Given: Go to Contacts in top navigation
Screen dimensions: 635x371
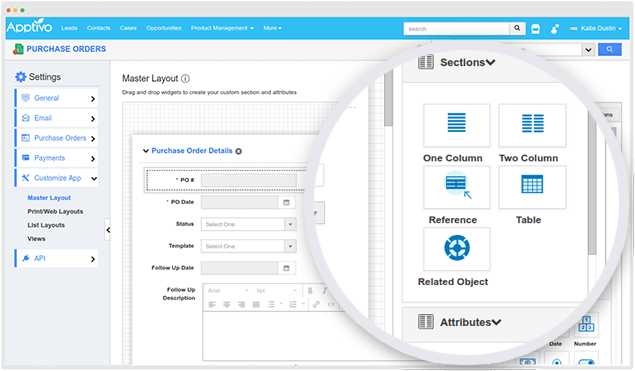Looking at the screenshot, I should coord(98,28).
